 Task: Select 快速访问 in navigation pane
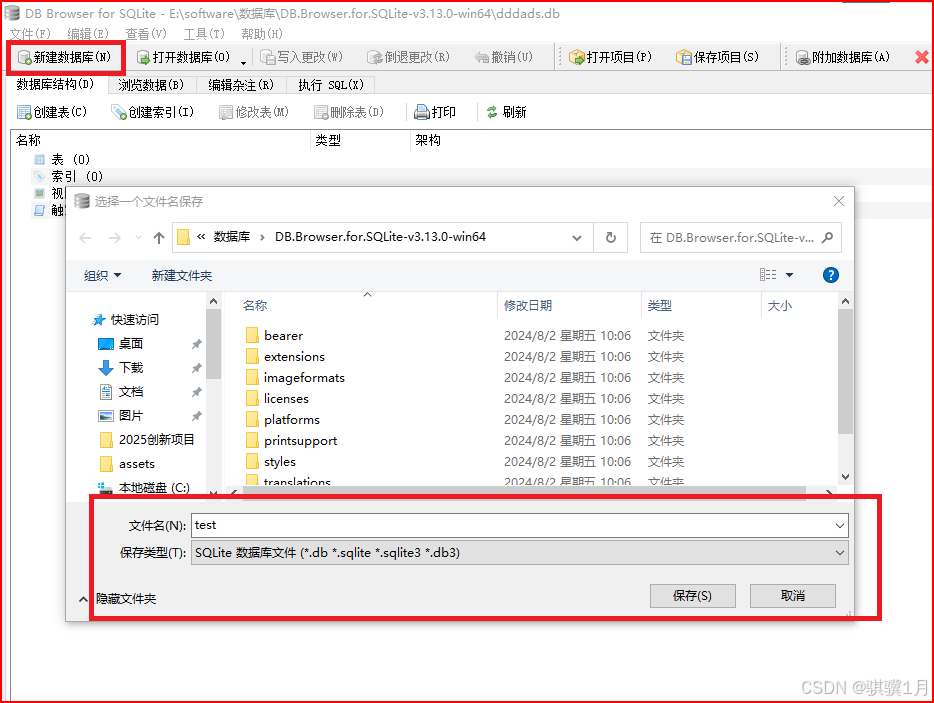[x=126, y=320]
